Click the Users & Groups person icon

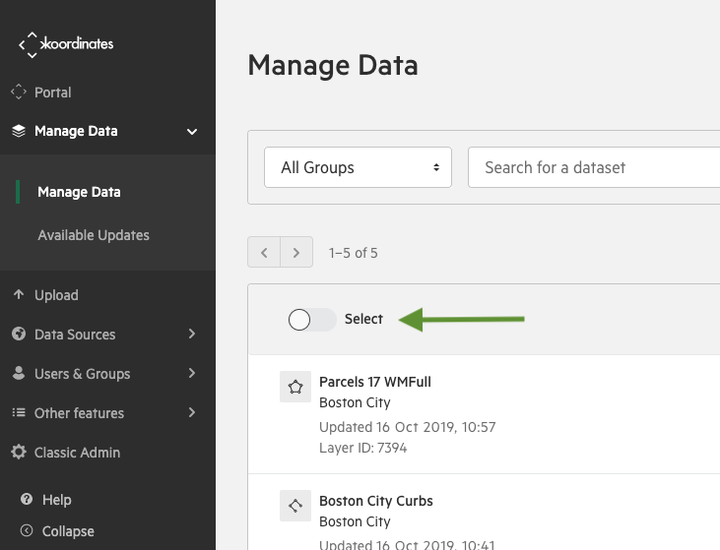[x=18, y=373]
